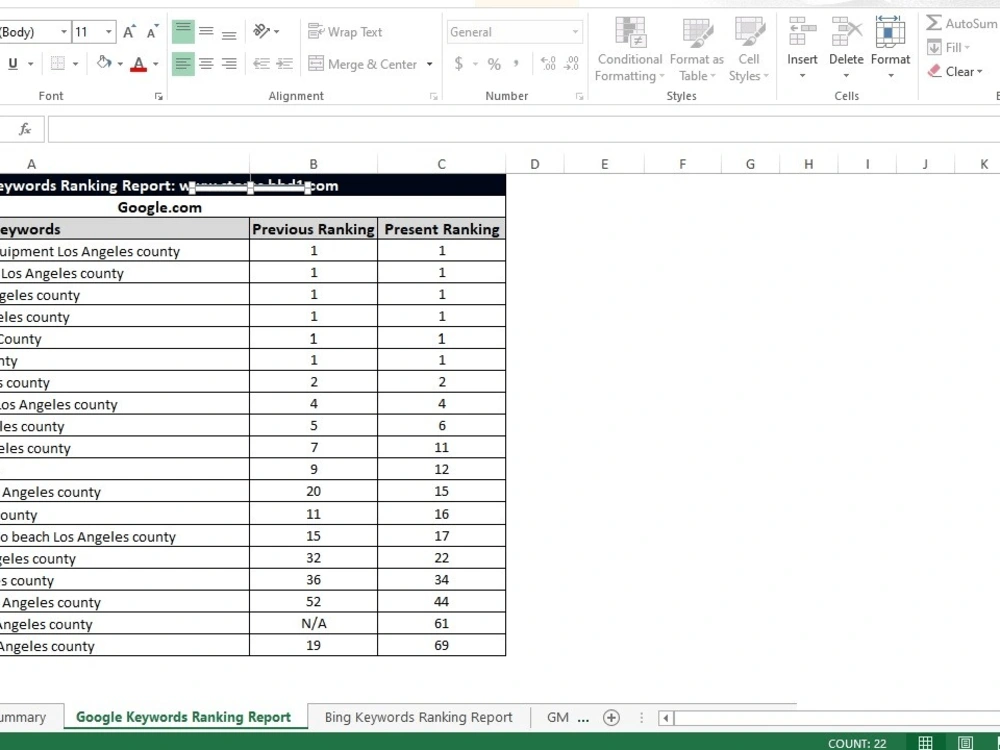The height and width of the screenshot is (750, 1000).
Task: Click AutoSum
Action: 962,24
